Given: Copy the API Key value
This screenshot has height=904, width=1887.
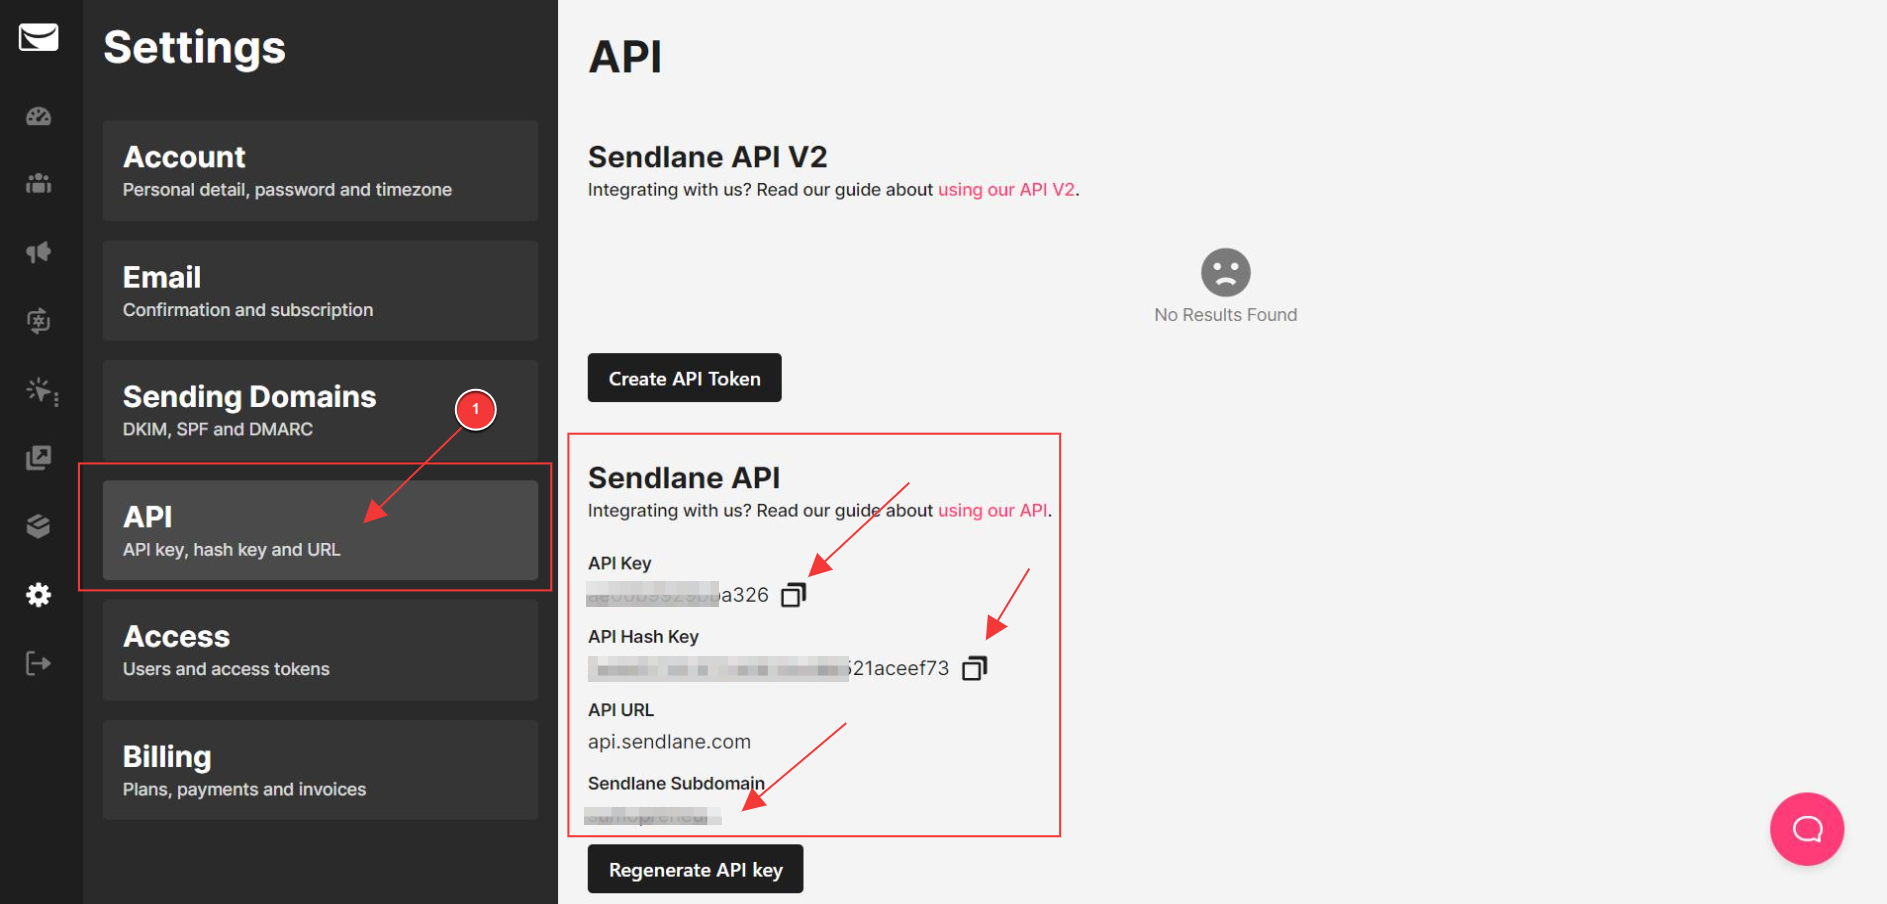Looking at the screenshot, I should click(793, 595).
